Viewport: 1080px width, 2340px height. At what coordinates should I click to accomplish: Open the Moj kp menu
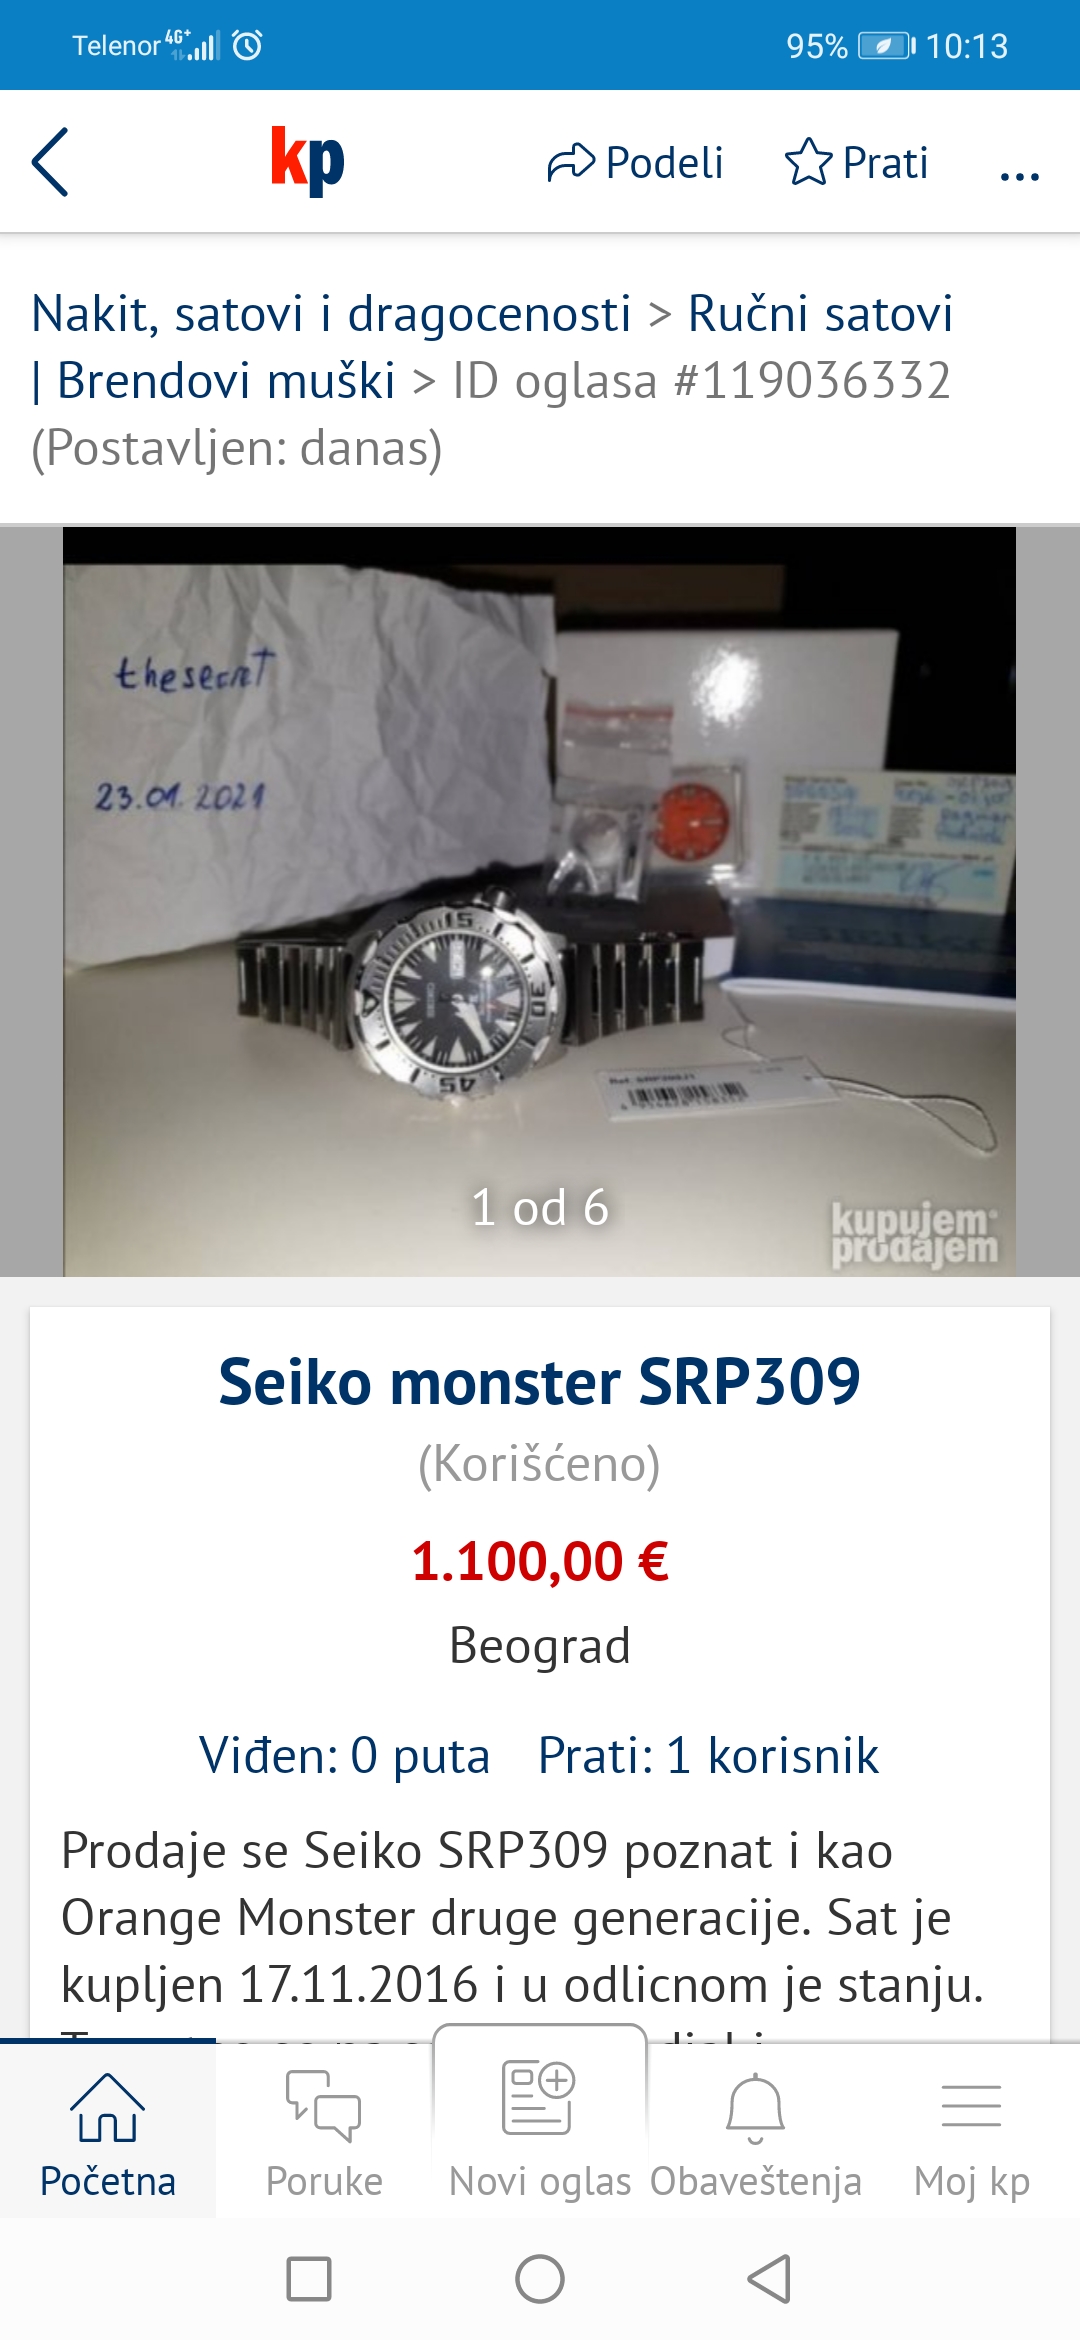[x=972, y=2132]
